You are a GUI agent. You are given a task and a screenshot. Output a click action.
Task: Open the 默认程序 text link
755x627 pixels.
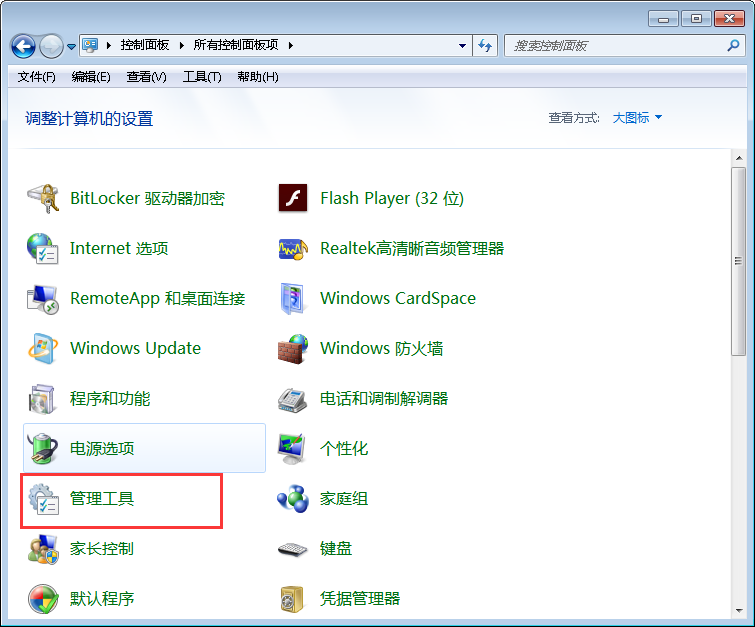102,599
